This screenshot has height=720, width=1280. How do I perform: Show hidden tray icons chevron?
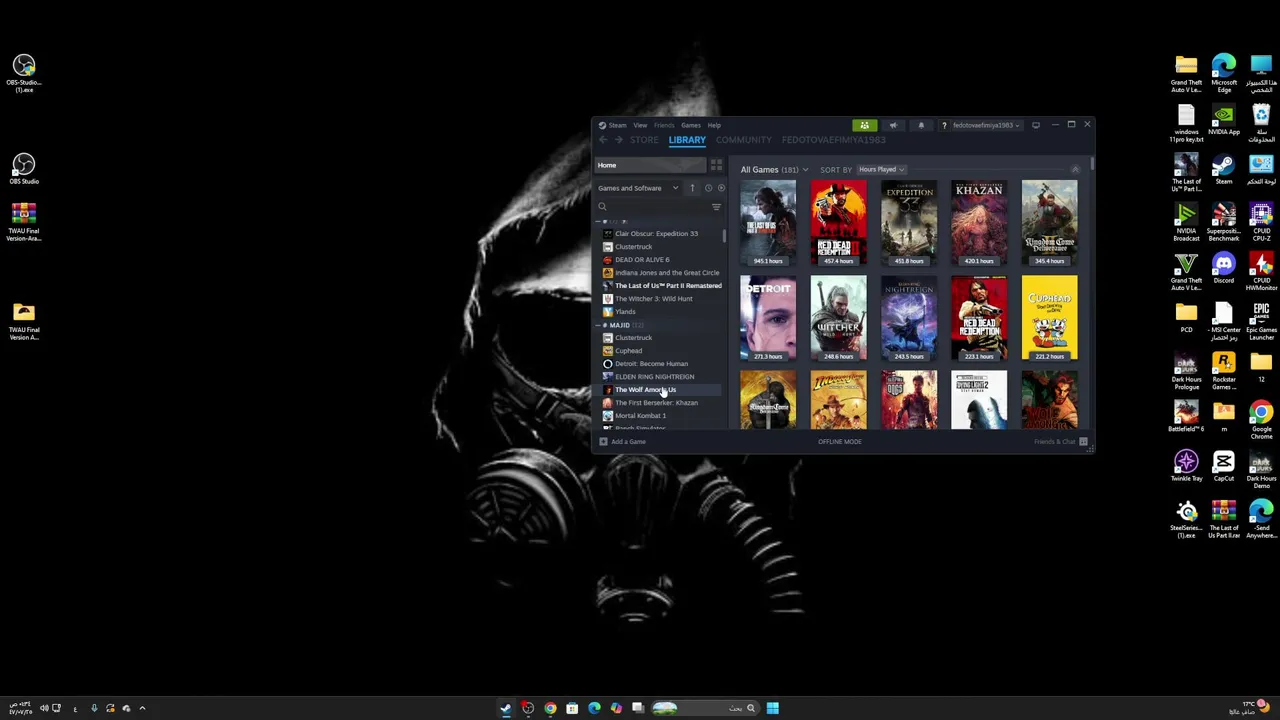click(142, 708)
